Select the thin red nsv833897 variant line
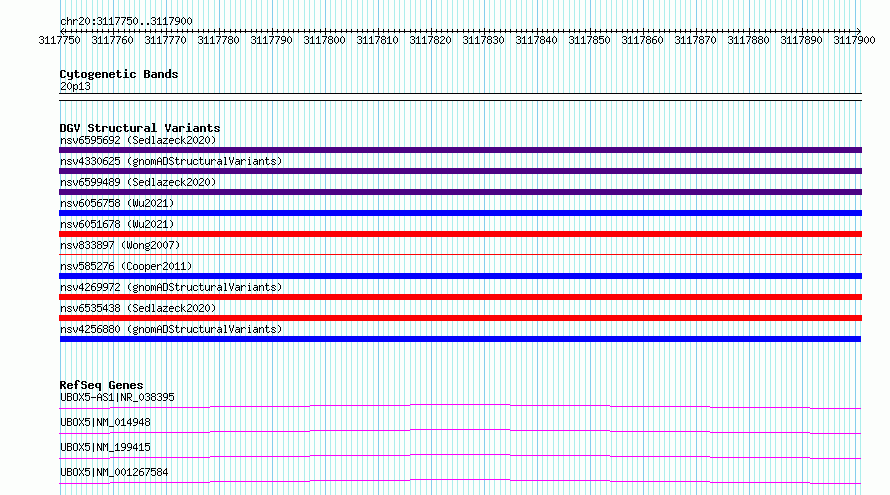The image size is (890, 495). [x=460, y=255]
